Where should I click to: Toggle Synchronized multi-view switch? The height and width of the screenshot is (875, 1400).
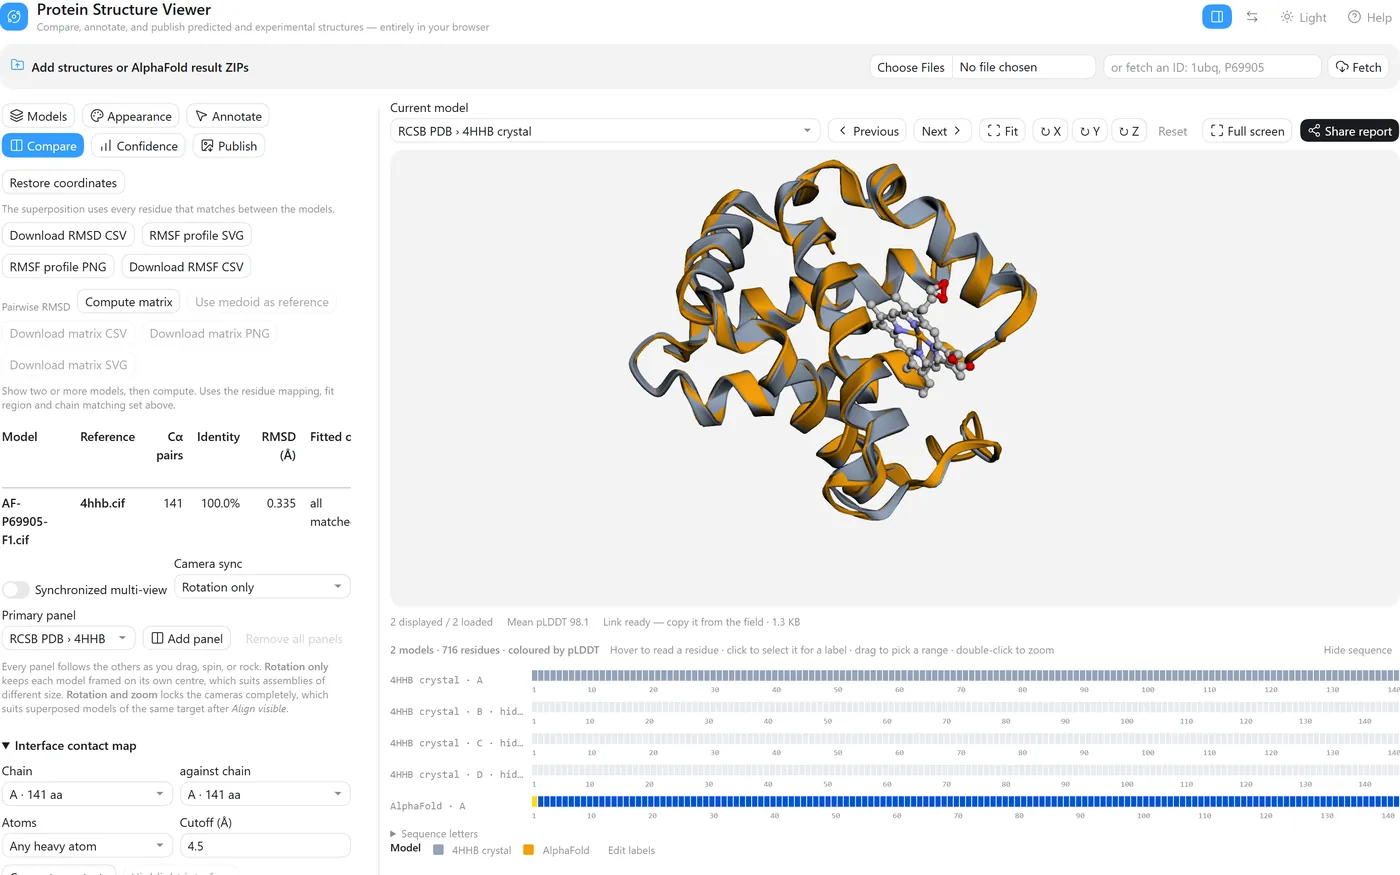(x=16, y=590)
